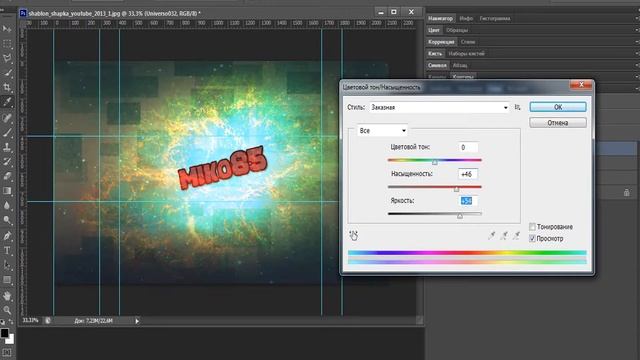Screen dimensions: 640x360
Task: Select the Brush tool
Action: 7,133
